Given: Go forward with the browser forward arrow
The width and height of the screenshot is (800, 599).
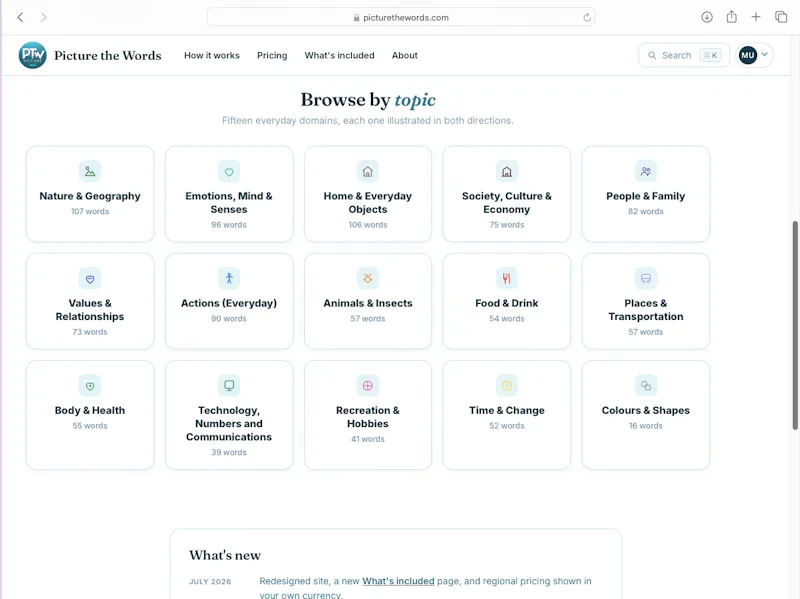Looking at the screenshot, I should pyautogui.click(x=43, y=17).
